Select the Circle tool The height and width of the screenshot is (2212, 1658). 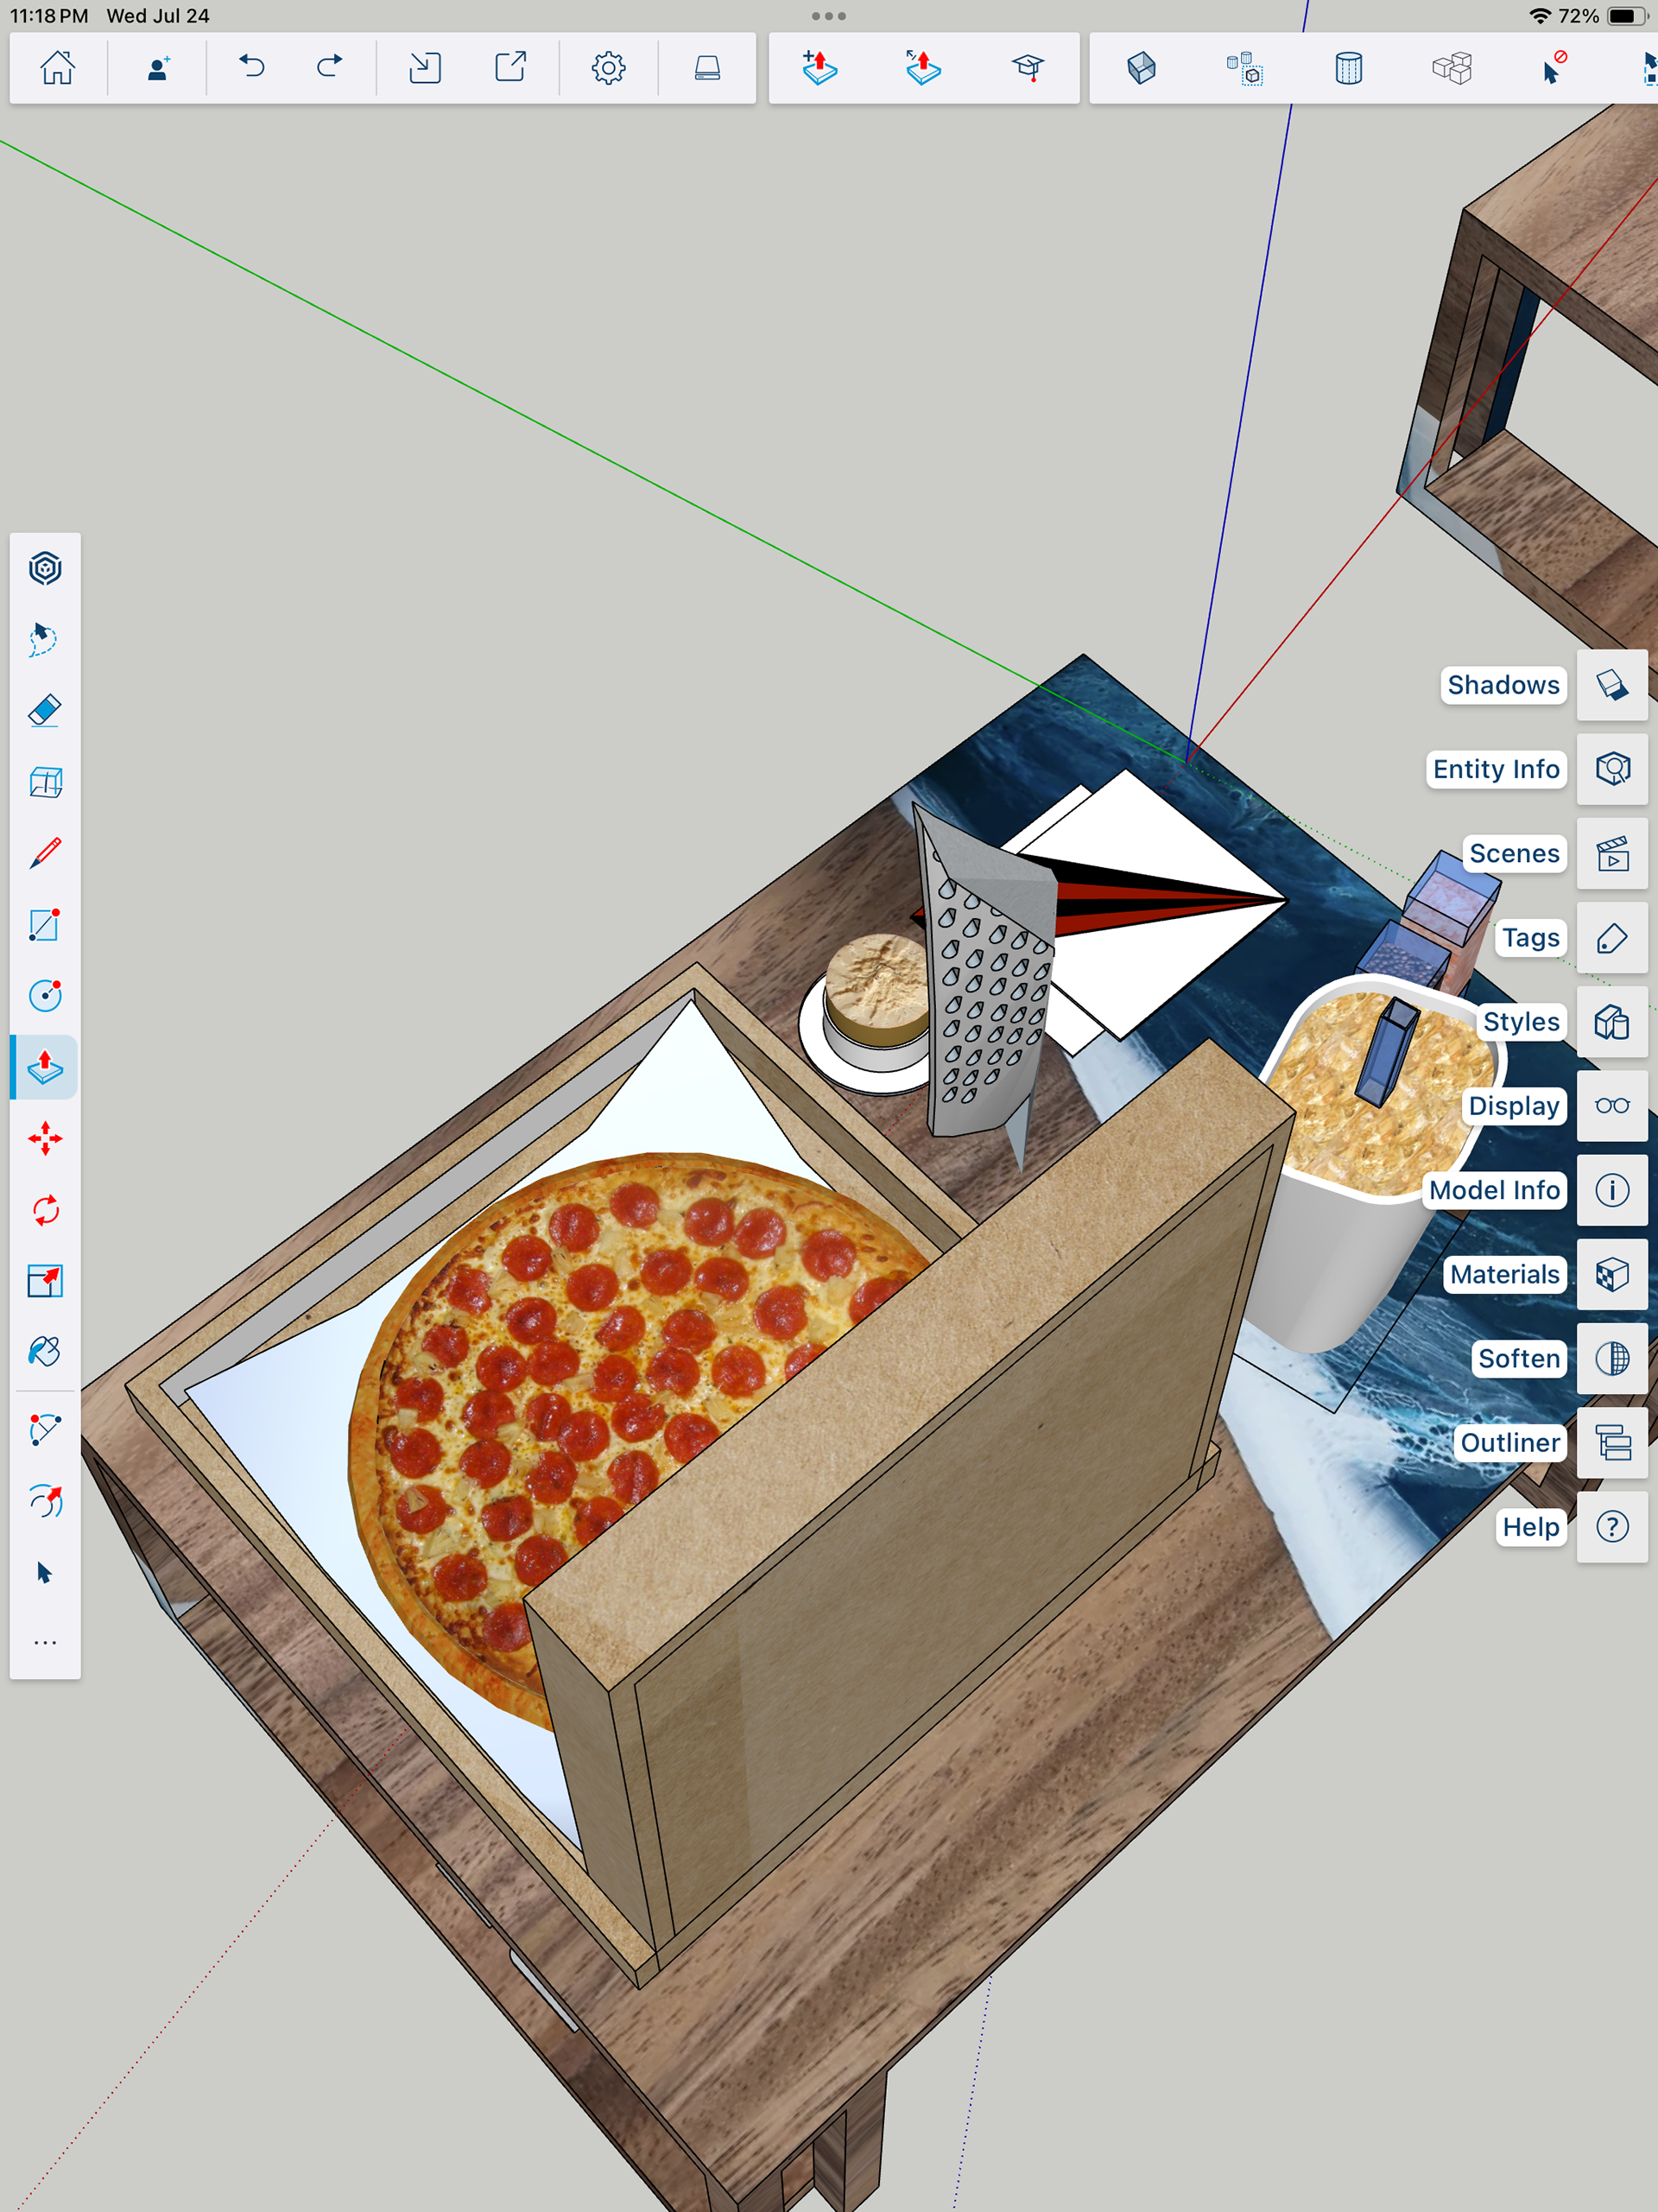45,996
